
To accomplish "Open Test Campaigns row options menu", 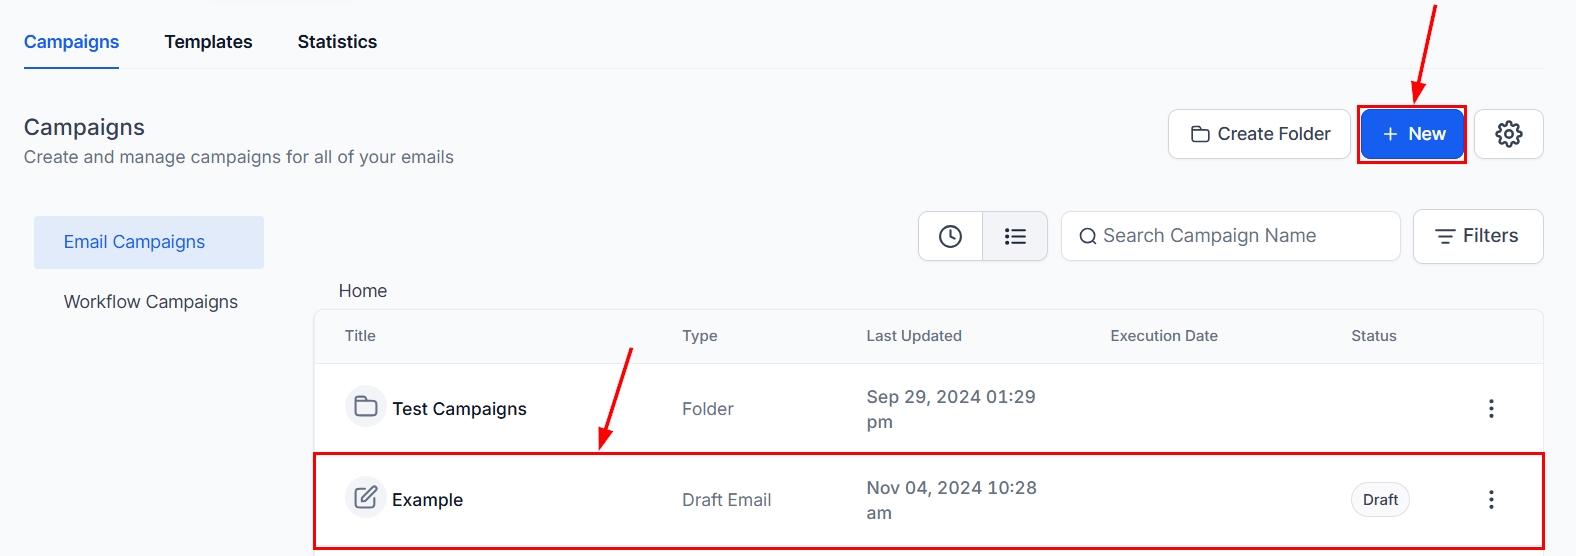I will [1490, 408].
